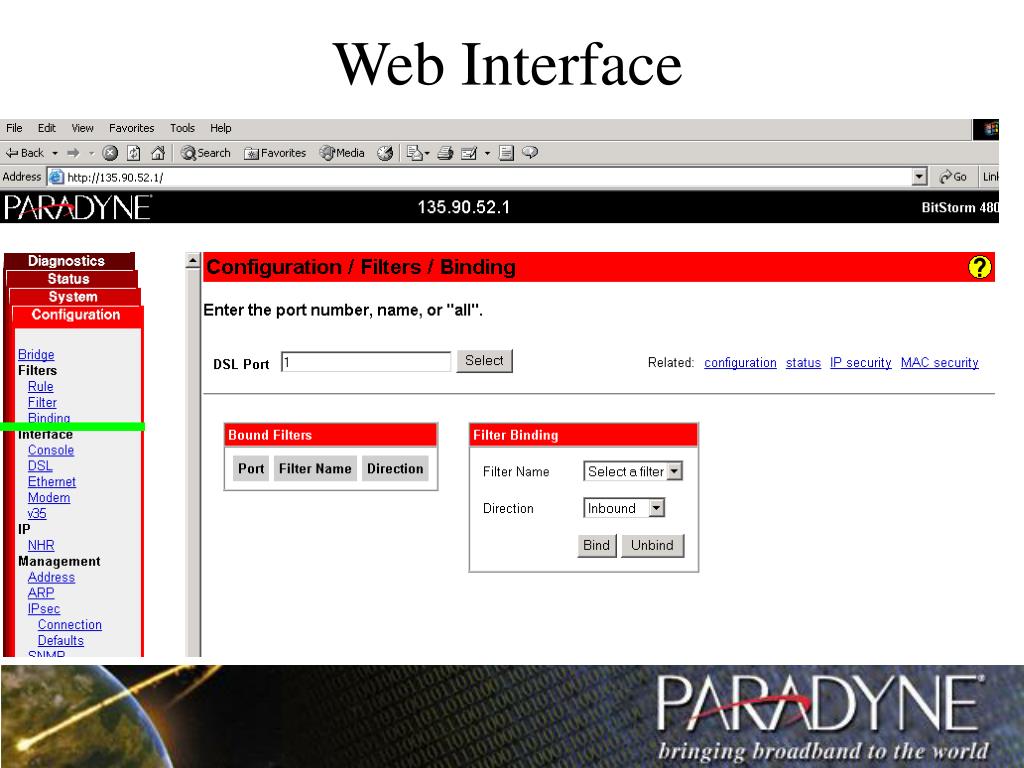Click the Go button next to address

953,177
